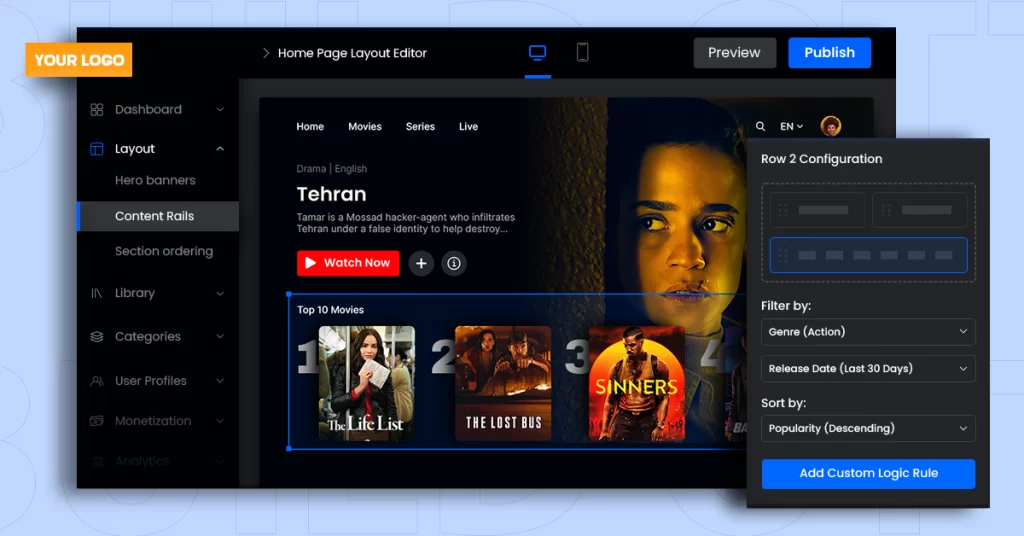The width and height of the screenshot is (1024, 536).
Task: Collapse the Layout menu chevron
Action: [220, 149]
